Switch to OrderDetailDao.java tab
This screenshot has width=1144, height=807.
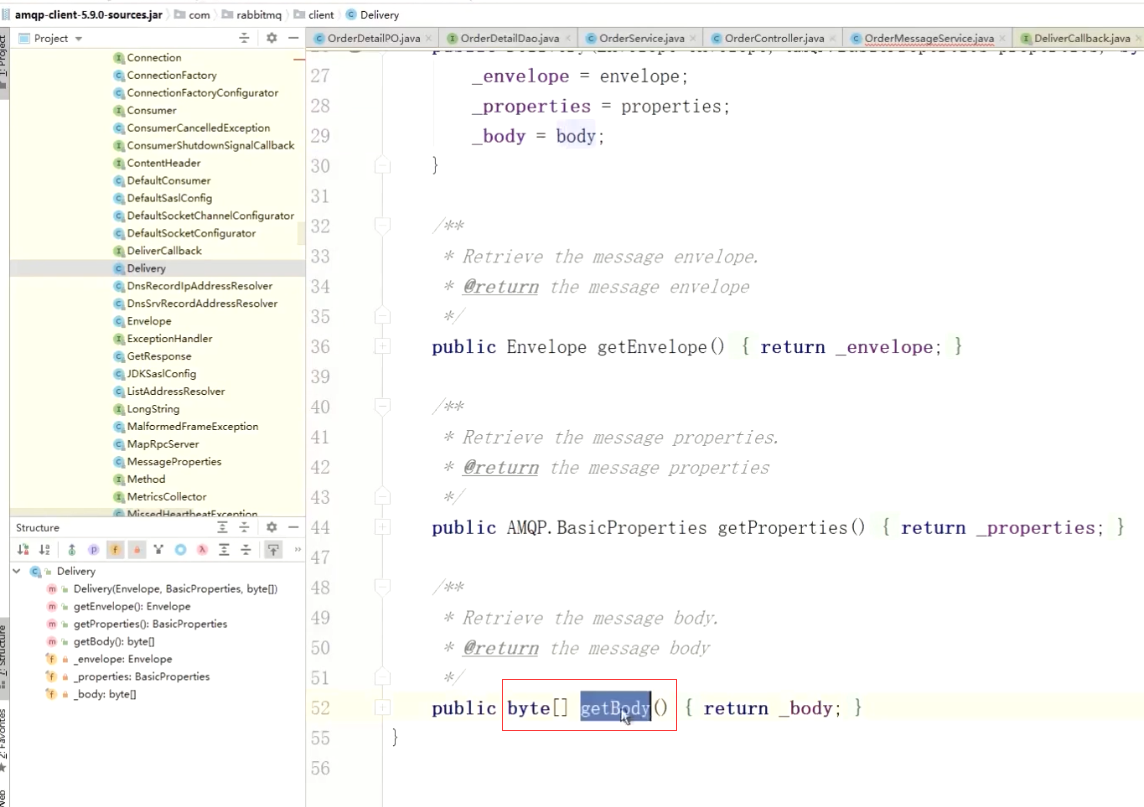click(509, 38)
